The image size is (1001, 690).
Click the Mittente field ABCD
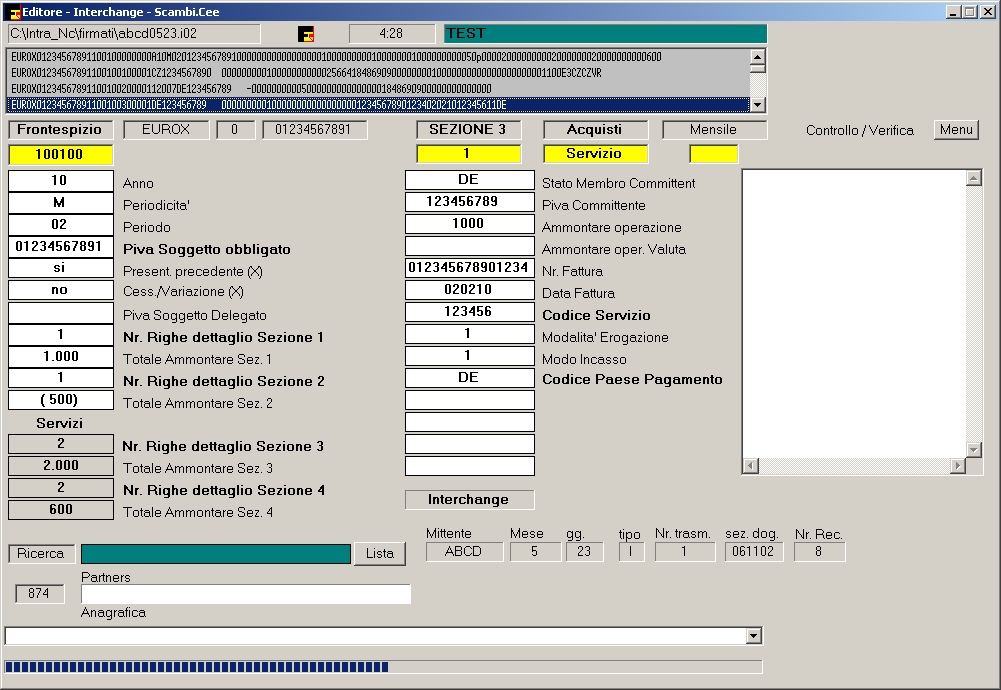coord(464,551)
